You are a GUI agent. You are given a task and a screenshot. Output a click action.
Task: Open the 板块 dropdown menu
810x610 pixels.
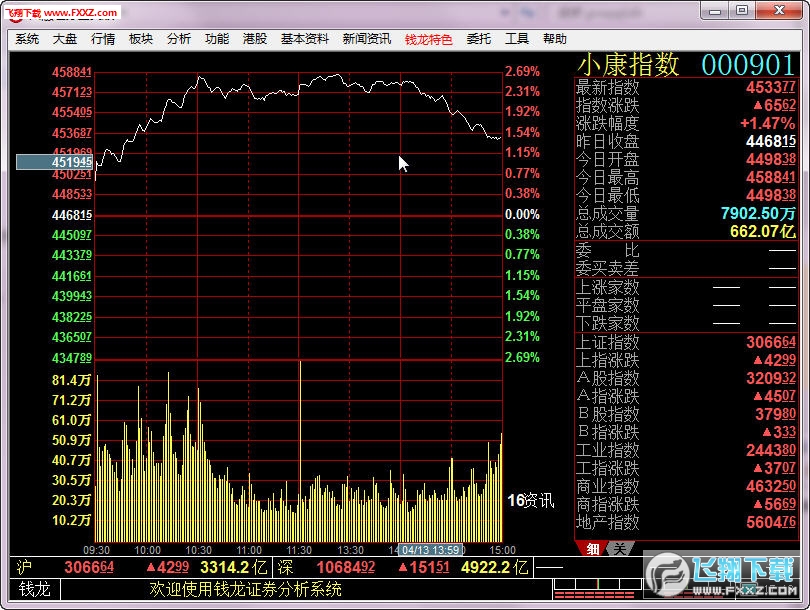tap(141, 38)
